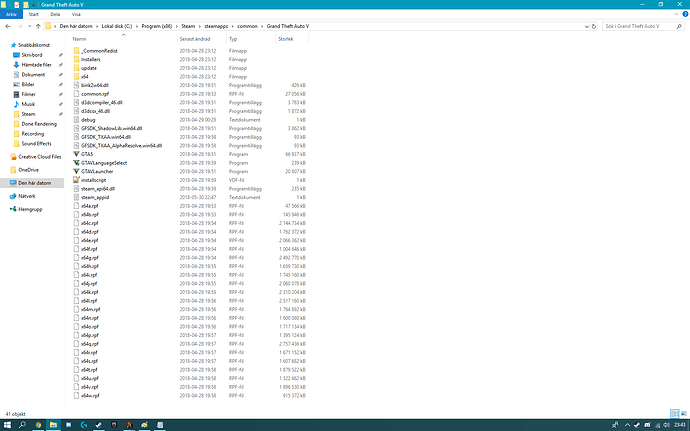Open address bar history dropdown
Viewport: 690px width, 431px height.
pyautogui.click(x=586, y=26)
